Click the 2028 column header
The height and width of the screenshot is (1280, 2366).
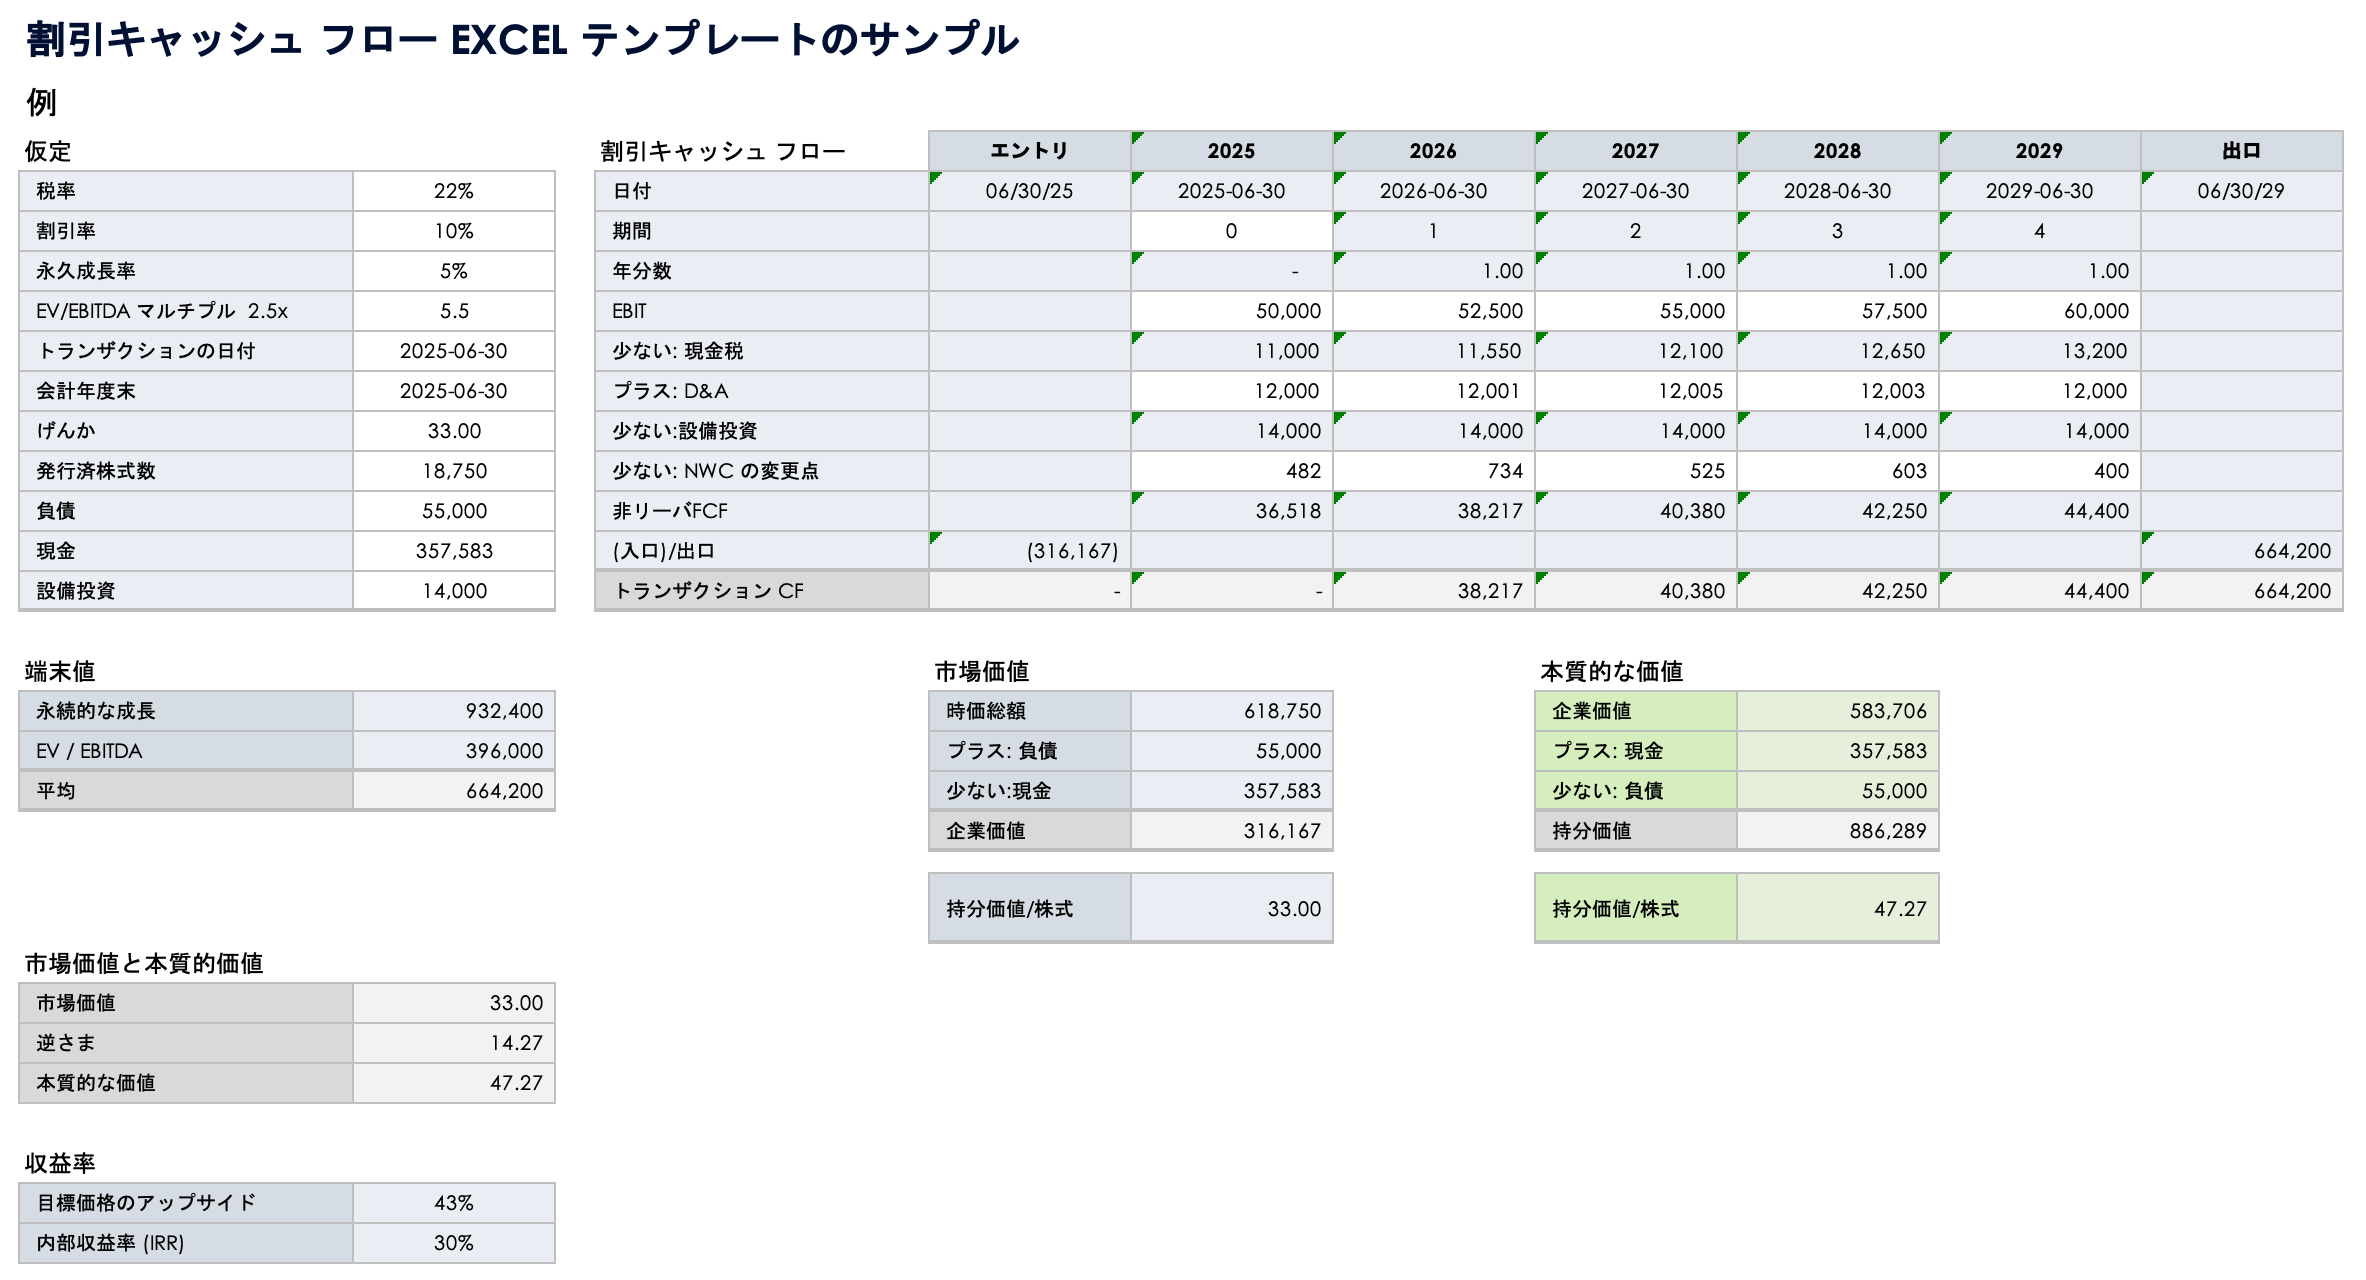point(1838,151)
